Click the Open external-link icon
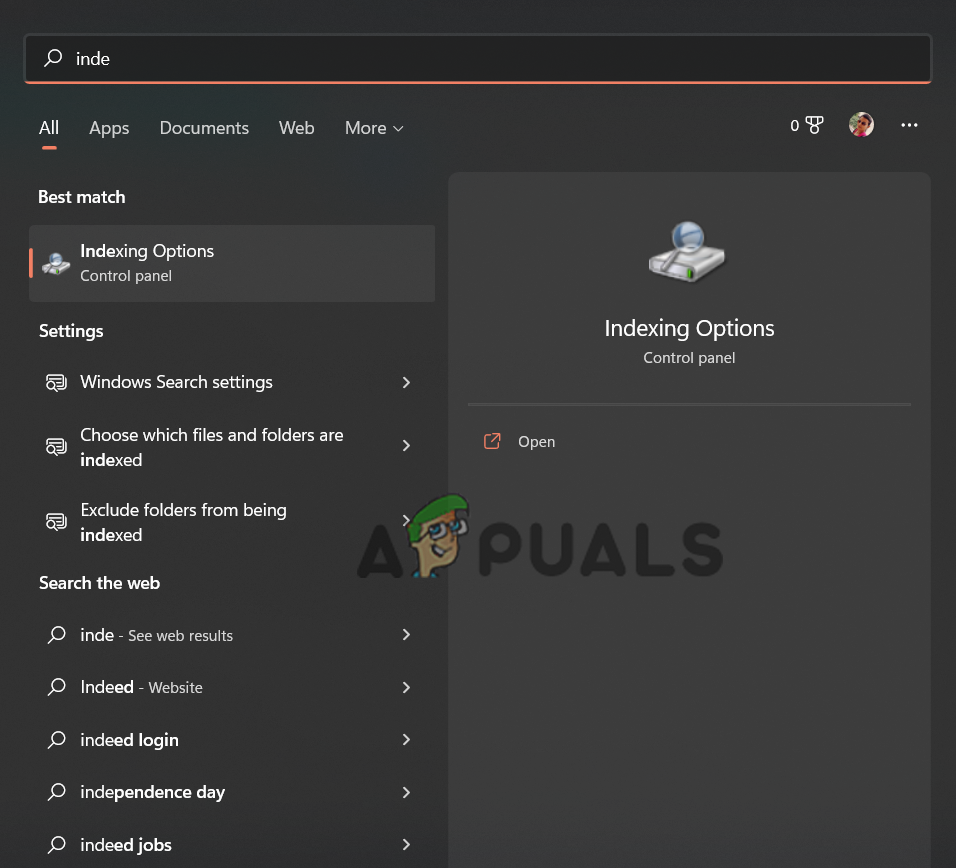This screenshot has width=956, height=868. click(492, 442)
